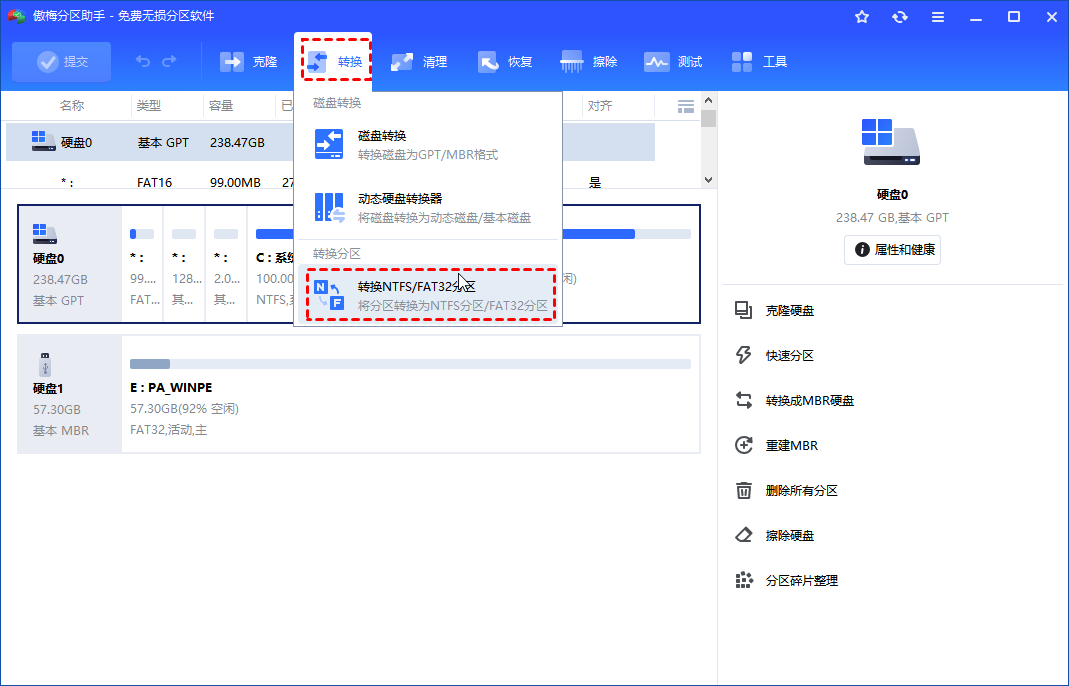
Task: Click the star favorite icon in title bar
Action: pyautogui.click(x=862, y=17)
